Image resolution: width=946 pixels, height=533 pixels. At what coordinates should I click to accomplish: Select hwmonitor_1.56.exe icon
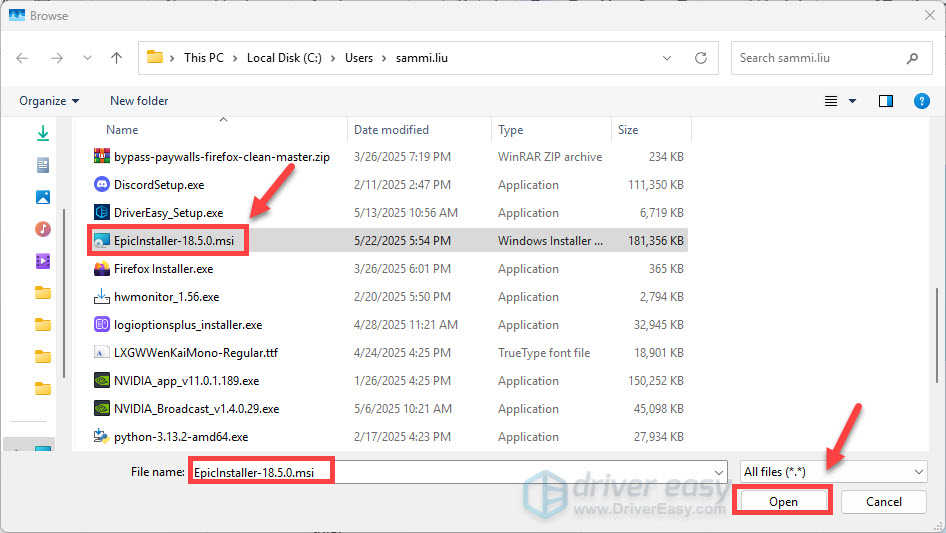point(102,296)
